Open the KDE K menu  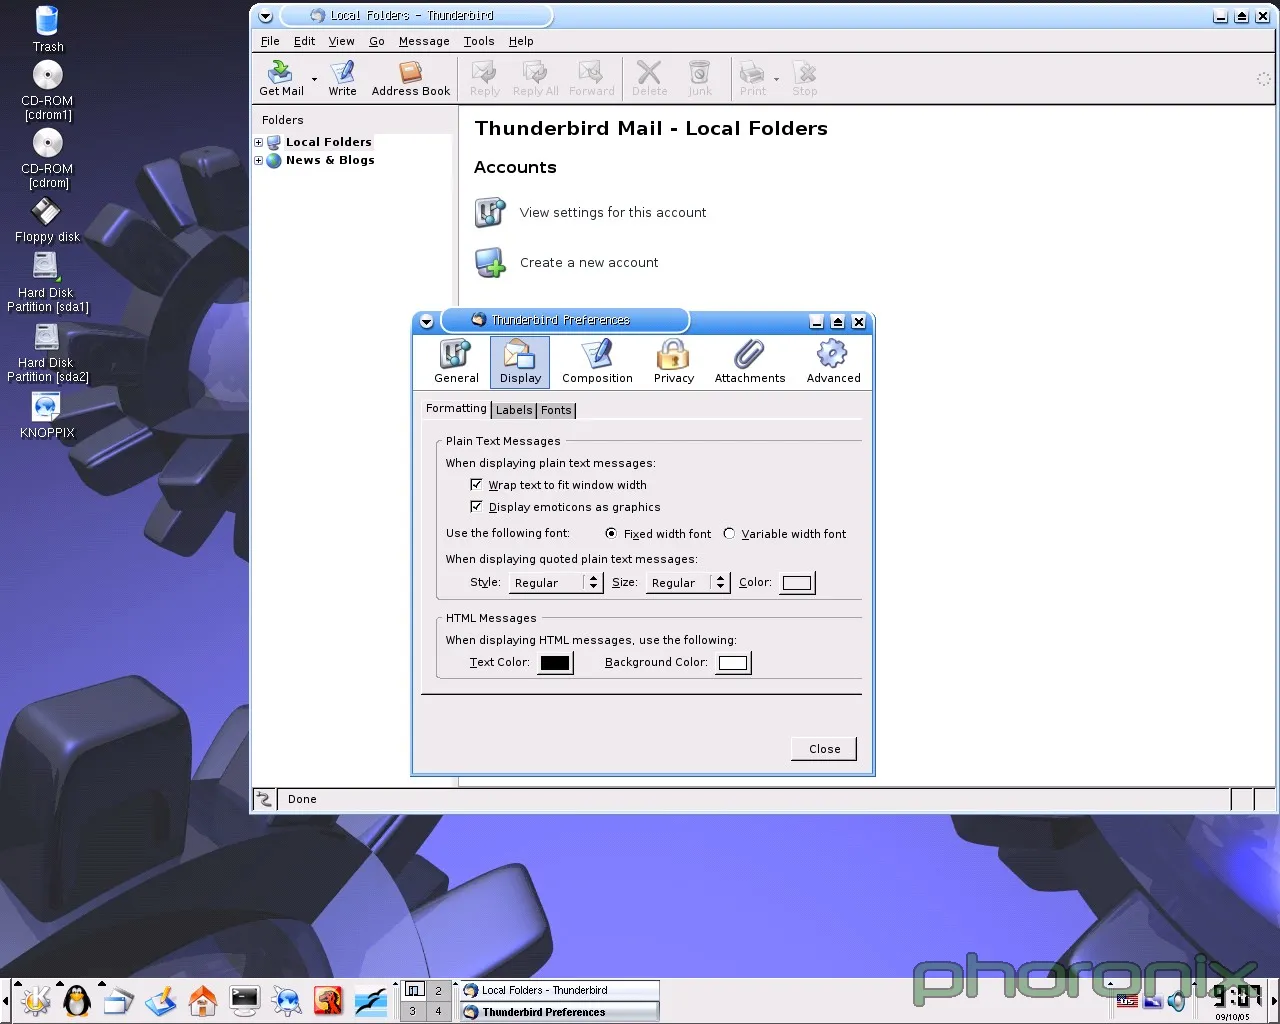(36, 1000)
